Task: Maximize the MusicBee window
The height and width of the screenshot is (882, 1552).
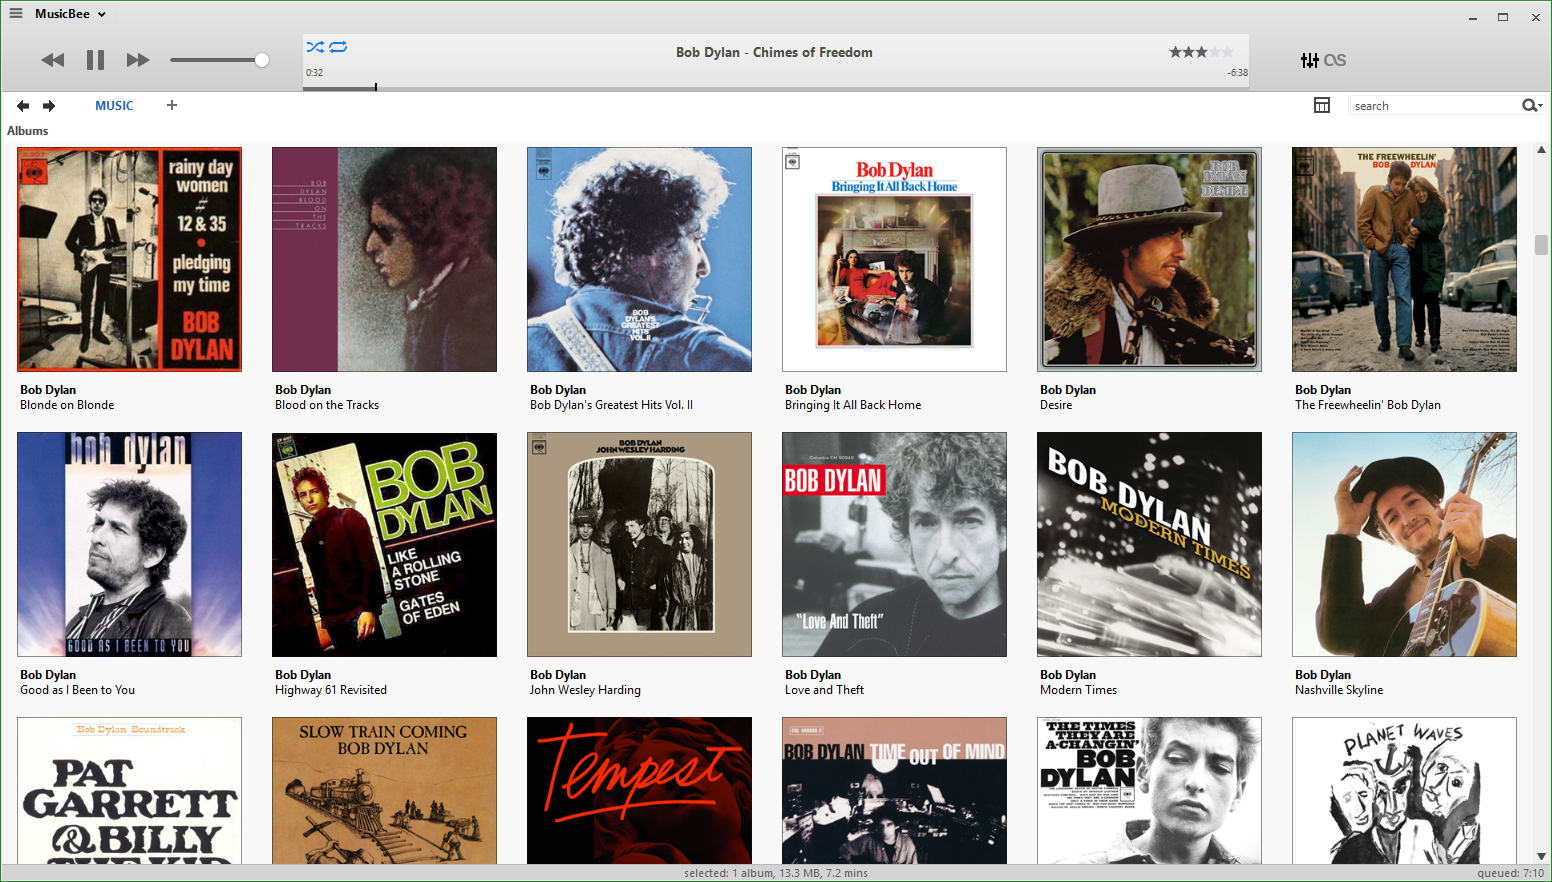Action: (x=1502, y=17)
